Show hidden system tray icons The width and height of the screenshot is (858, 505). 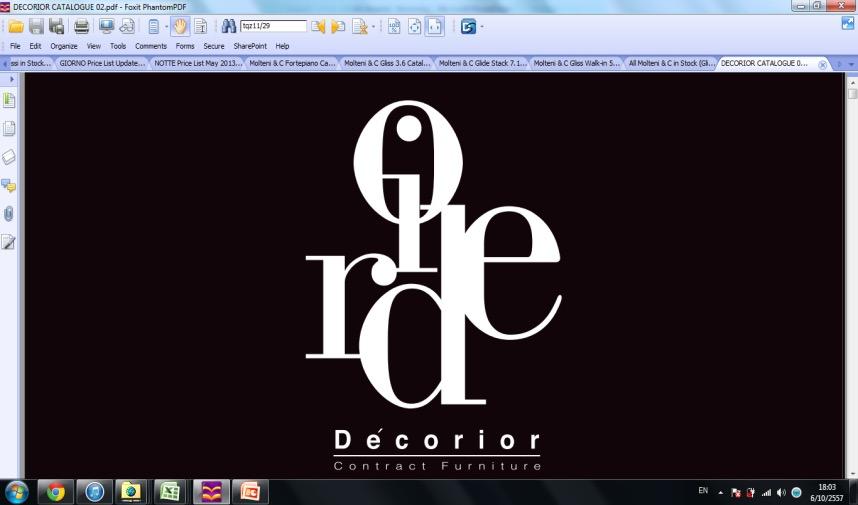[x=721, y=492]
